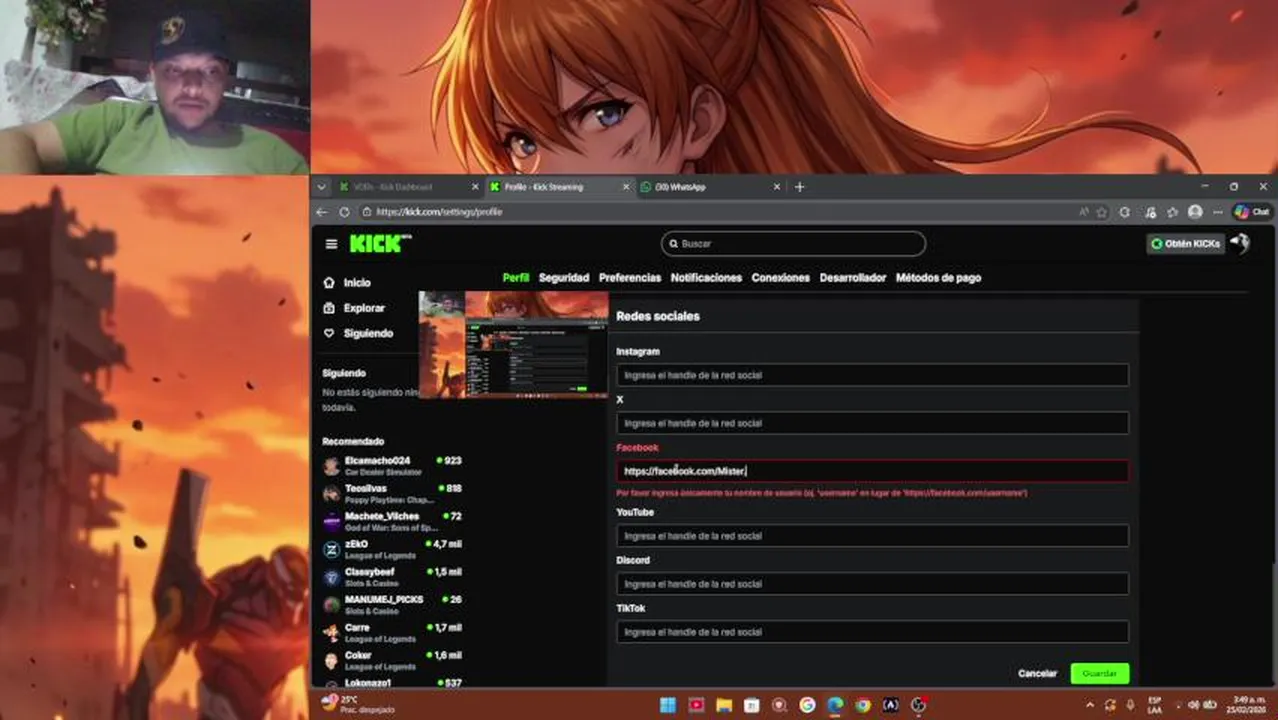
Task: Open the tab list dropdown arrow
Action: point(322,187)
